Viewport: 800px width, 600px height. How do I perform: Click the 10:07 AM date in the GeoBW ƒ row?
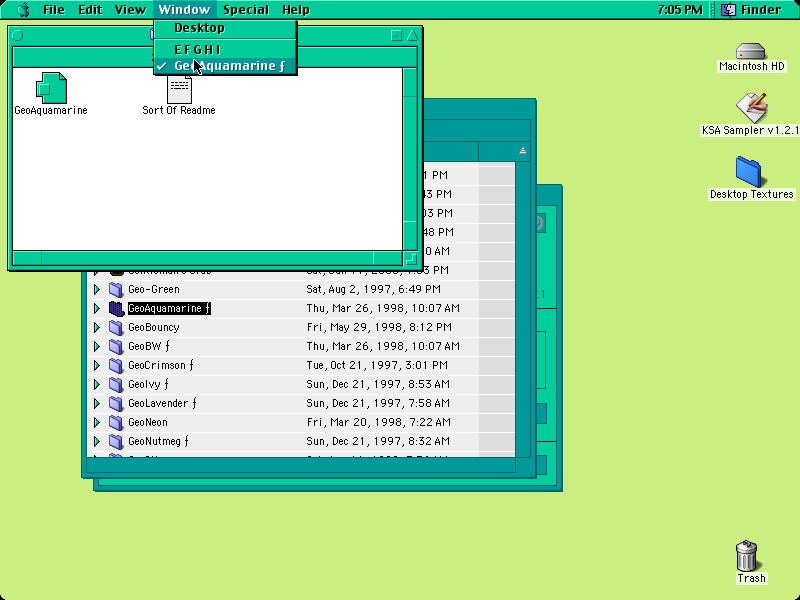click(383, 346)
